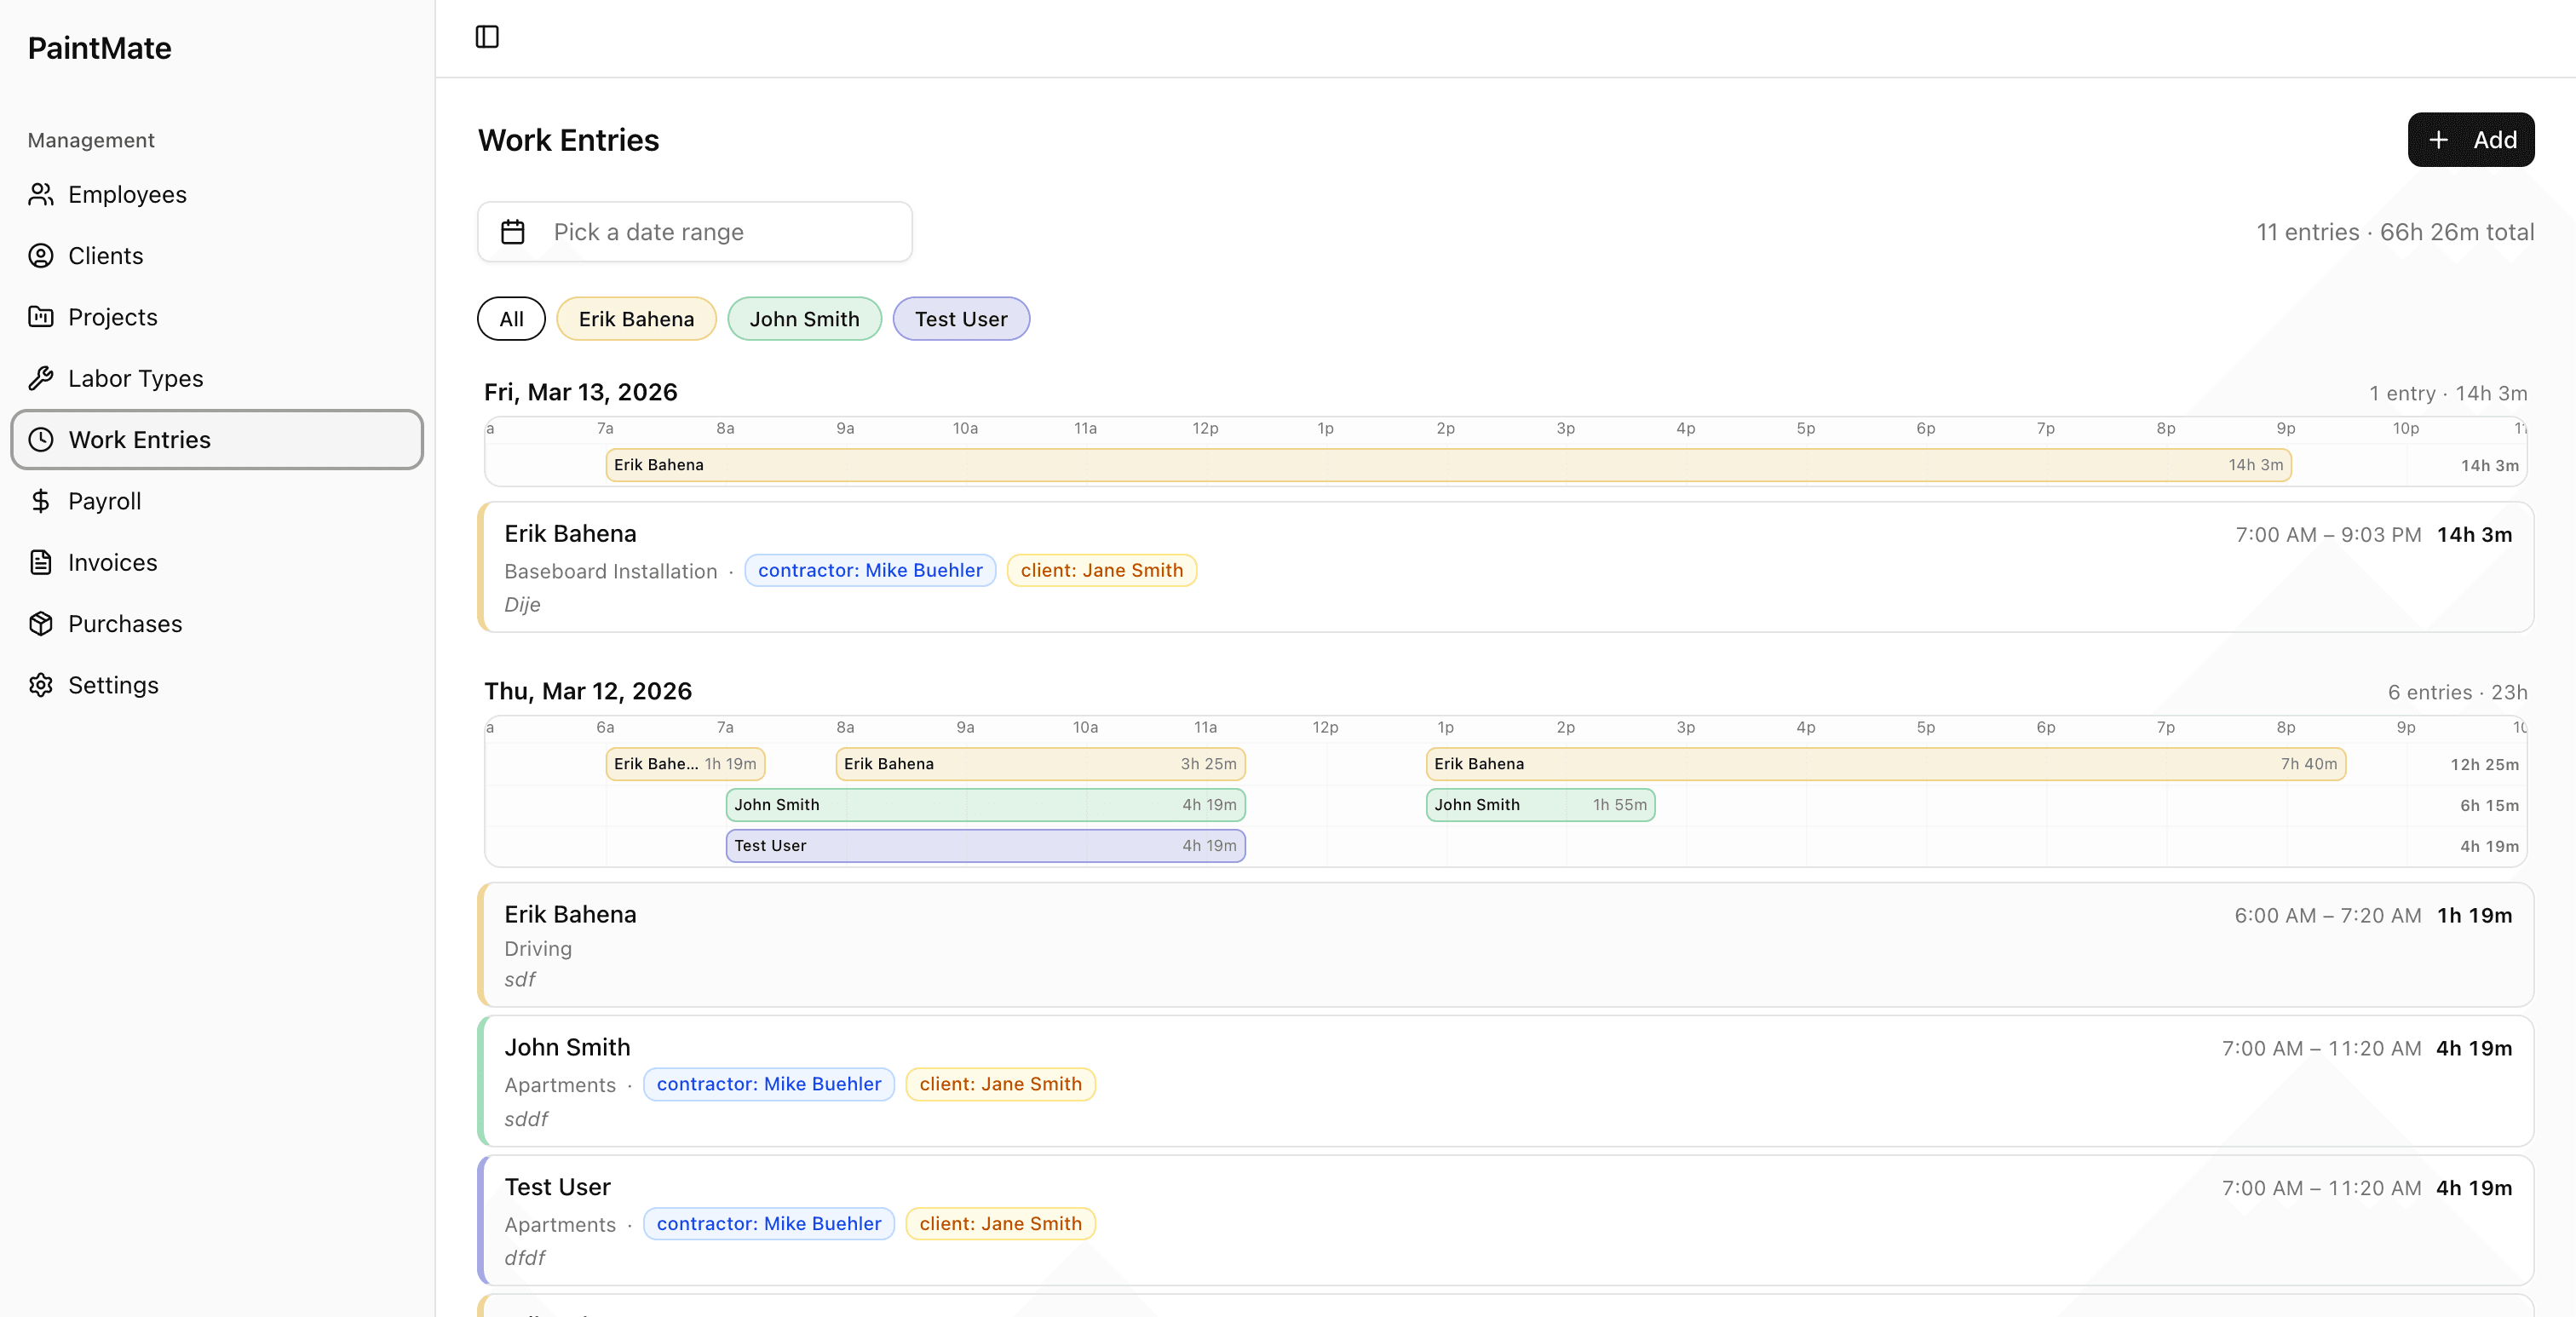The height and width of the screenshot is (1317, 2576).
Task: Click the Management section label
Action: coord(91,140)
